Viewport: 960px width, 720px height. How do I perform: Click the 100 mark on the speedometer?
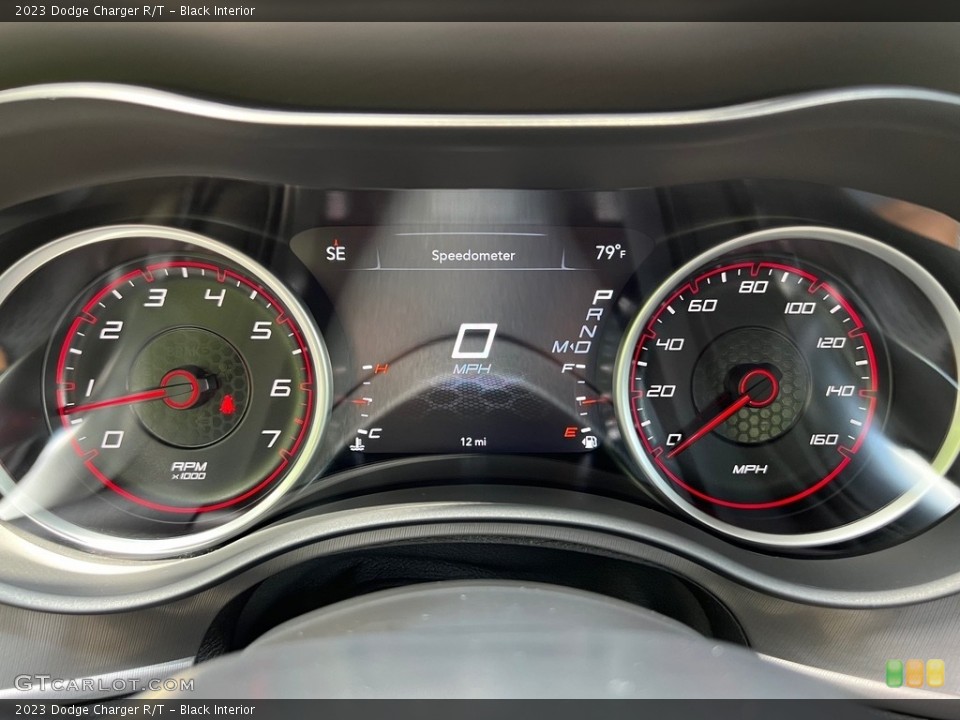pyautogui.click(x=800, y=307)
